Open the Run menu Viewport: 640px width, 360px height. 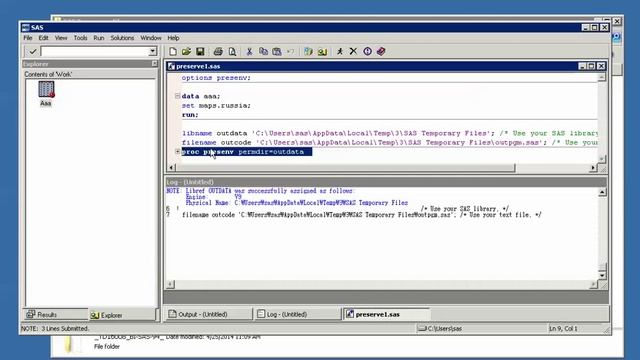coord(99,38)
